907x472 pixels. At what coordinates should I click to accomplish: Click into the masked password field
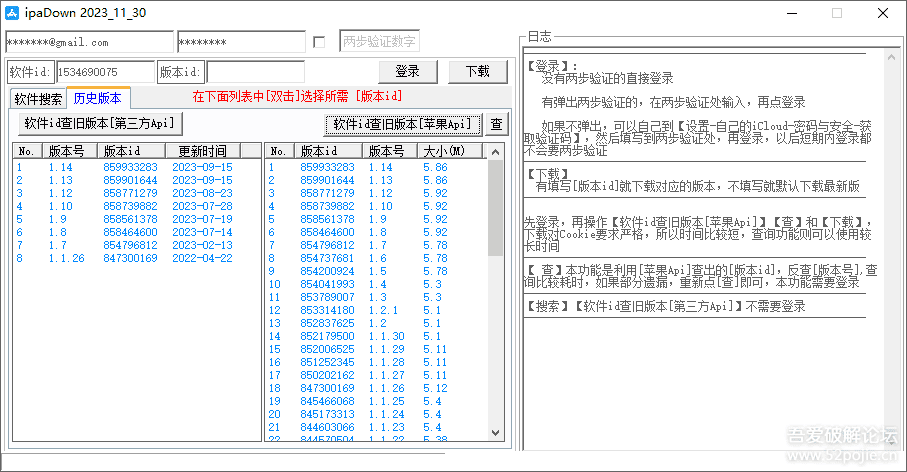point(241,42)
